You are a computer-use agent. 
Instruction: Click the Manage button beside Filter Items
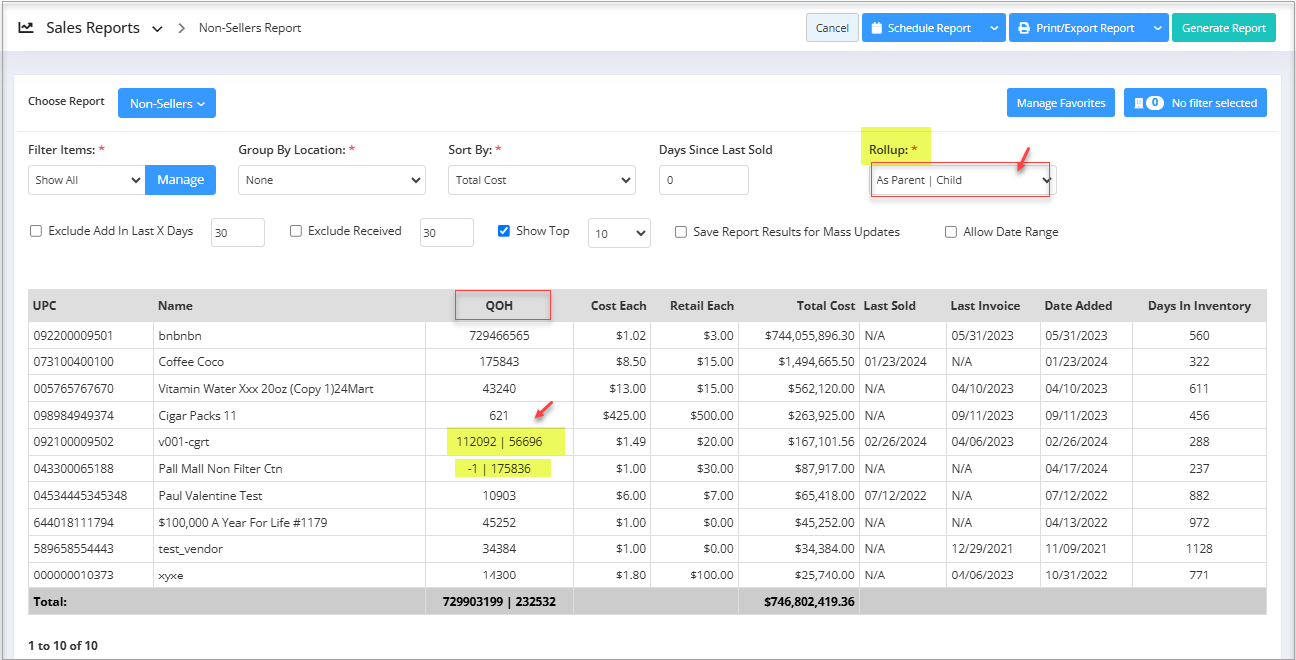[181, 180]
